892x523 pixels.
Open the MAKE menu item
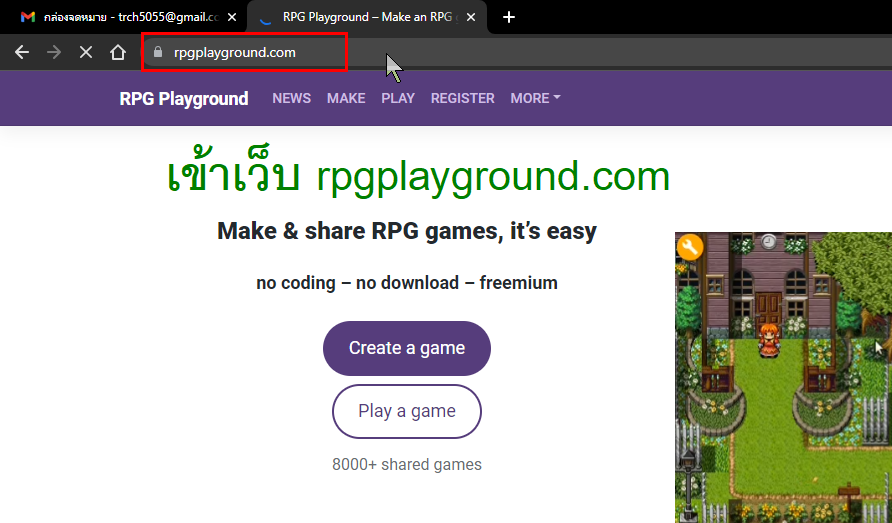[346, 98]
